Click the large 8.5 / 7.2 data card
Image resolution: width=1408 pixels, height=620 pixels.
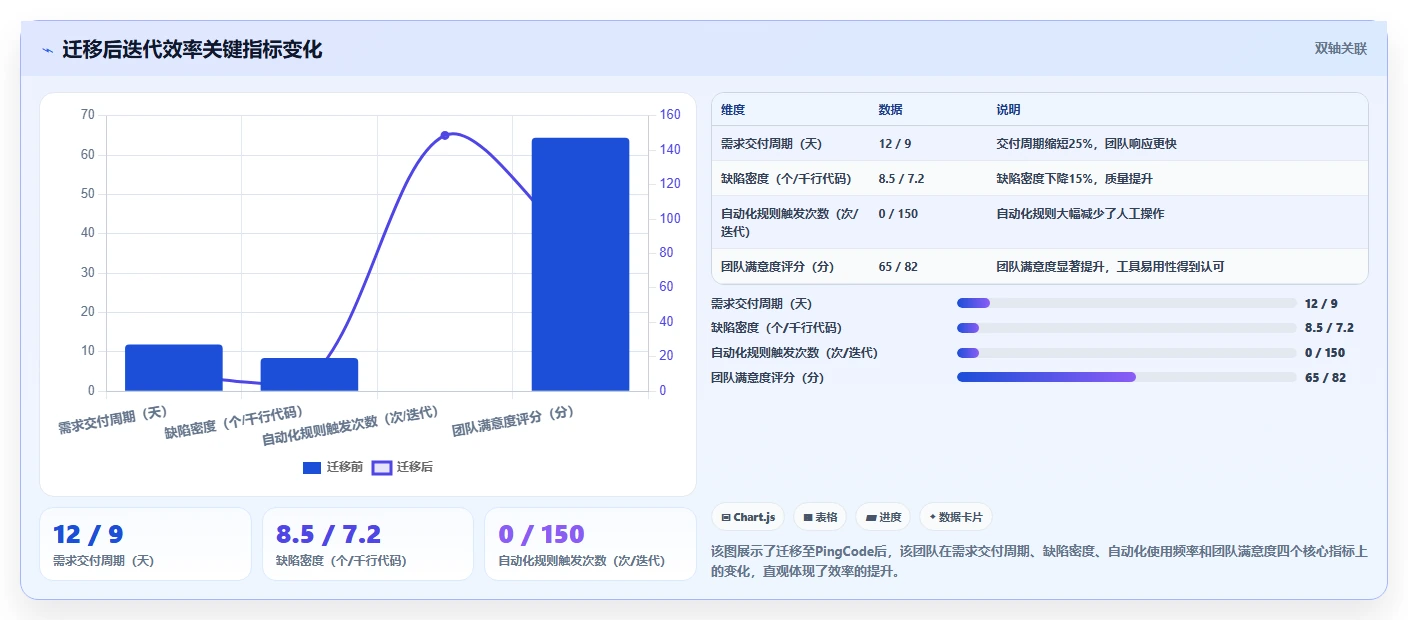click(367, 544)
